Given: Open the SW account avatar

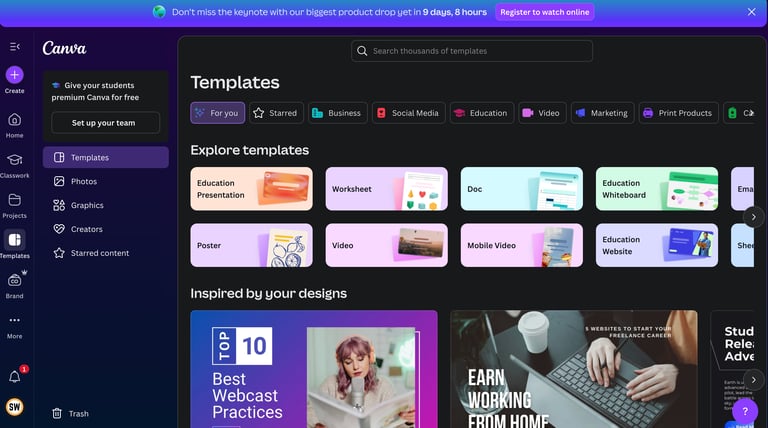Looking at the screenshot, I should coord(15,407).
